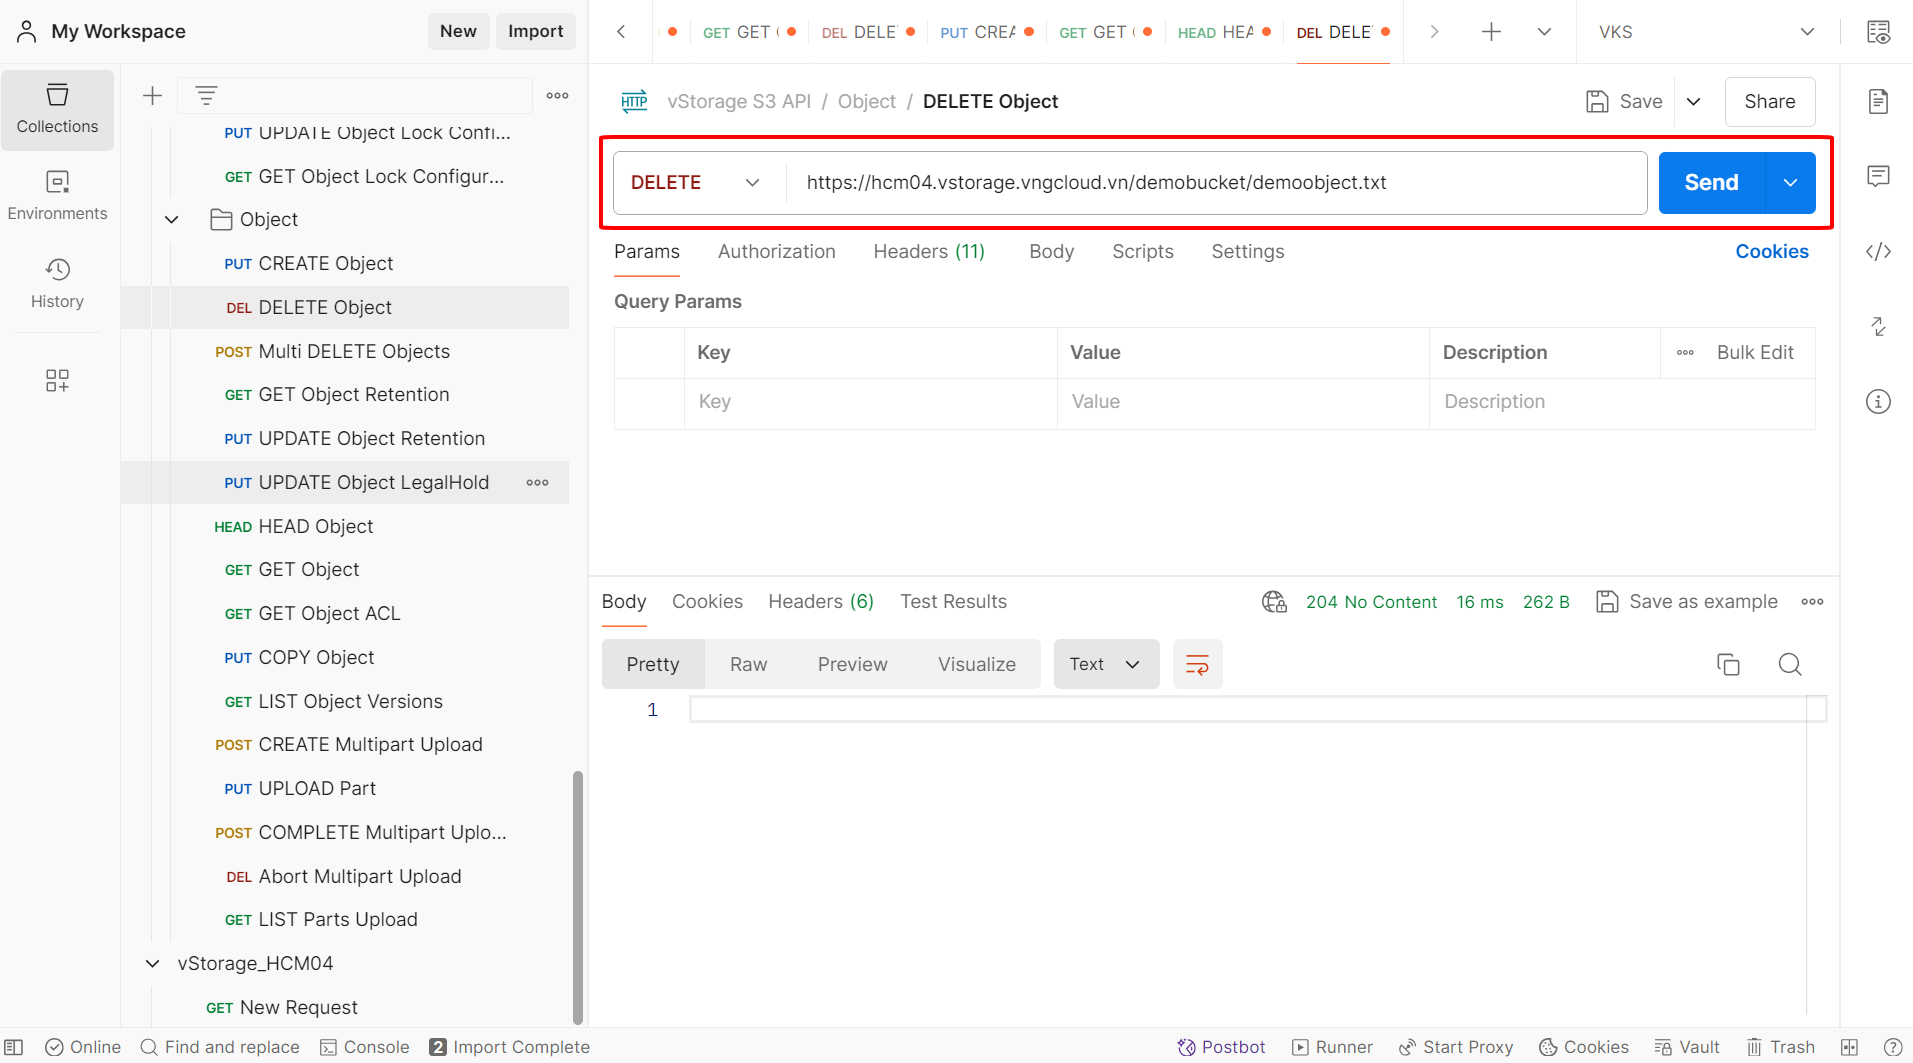This screenshot has height=1063, width=1913.
Task: Select Multi DELETE Objects request
Action: (353, 351)
